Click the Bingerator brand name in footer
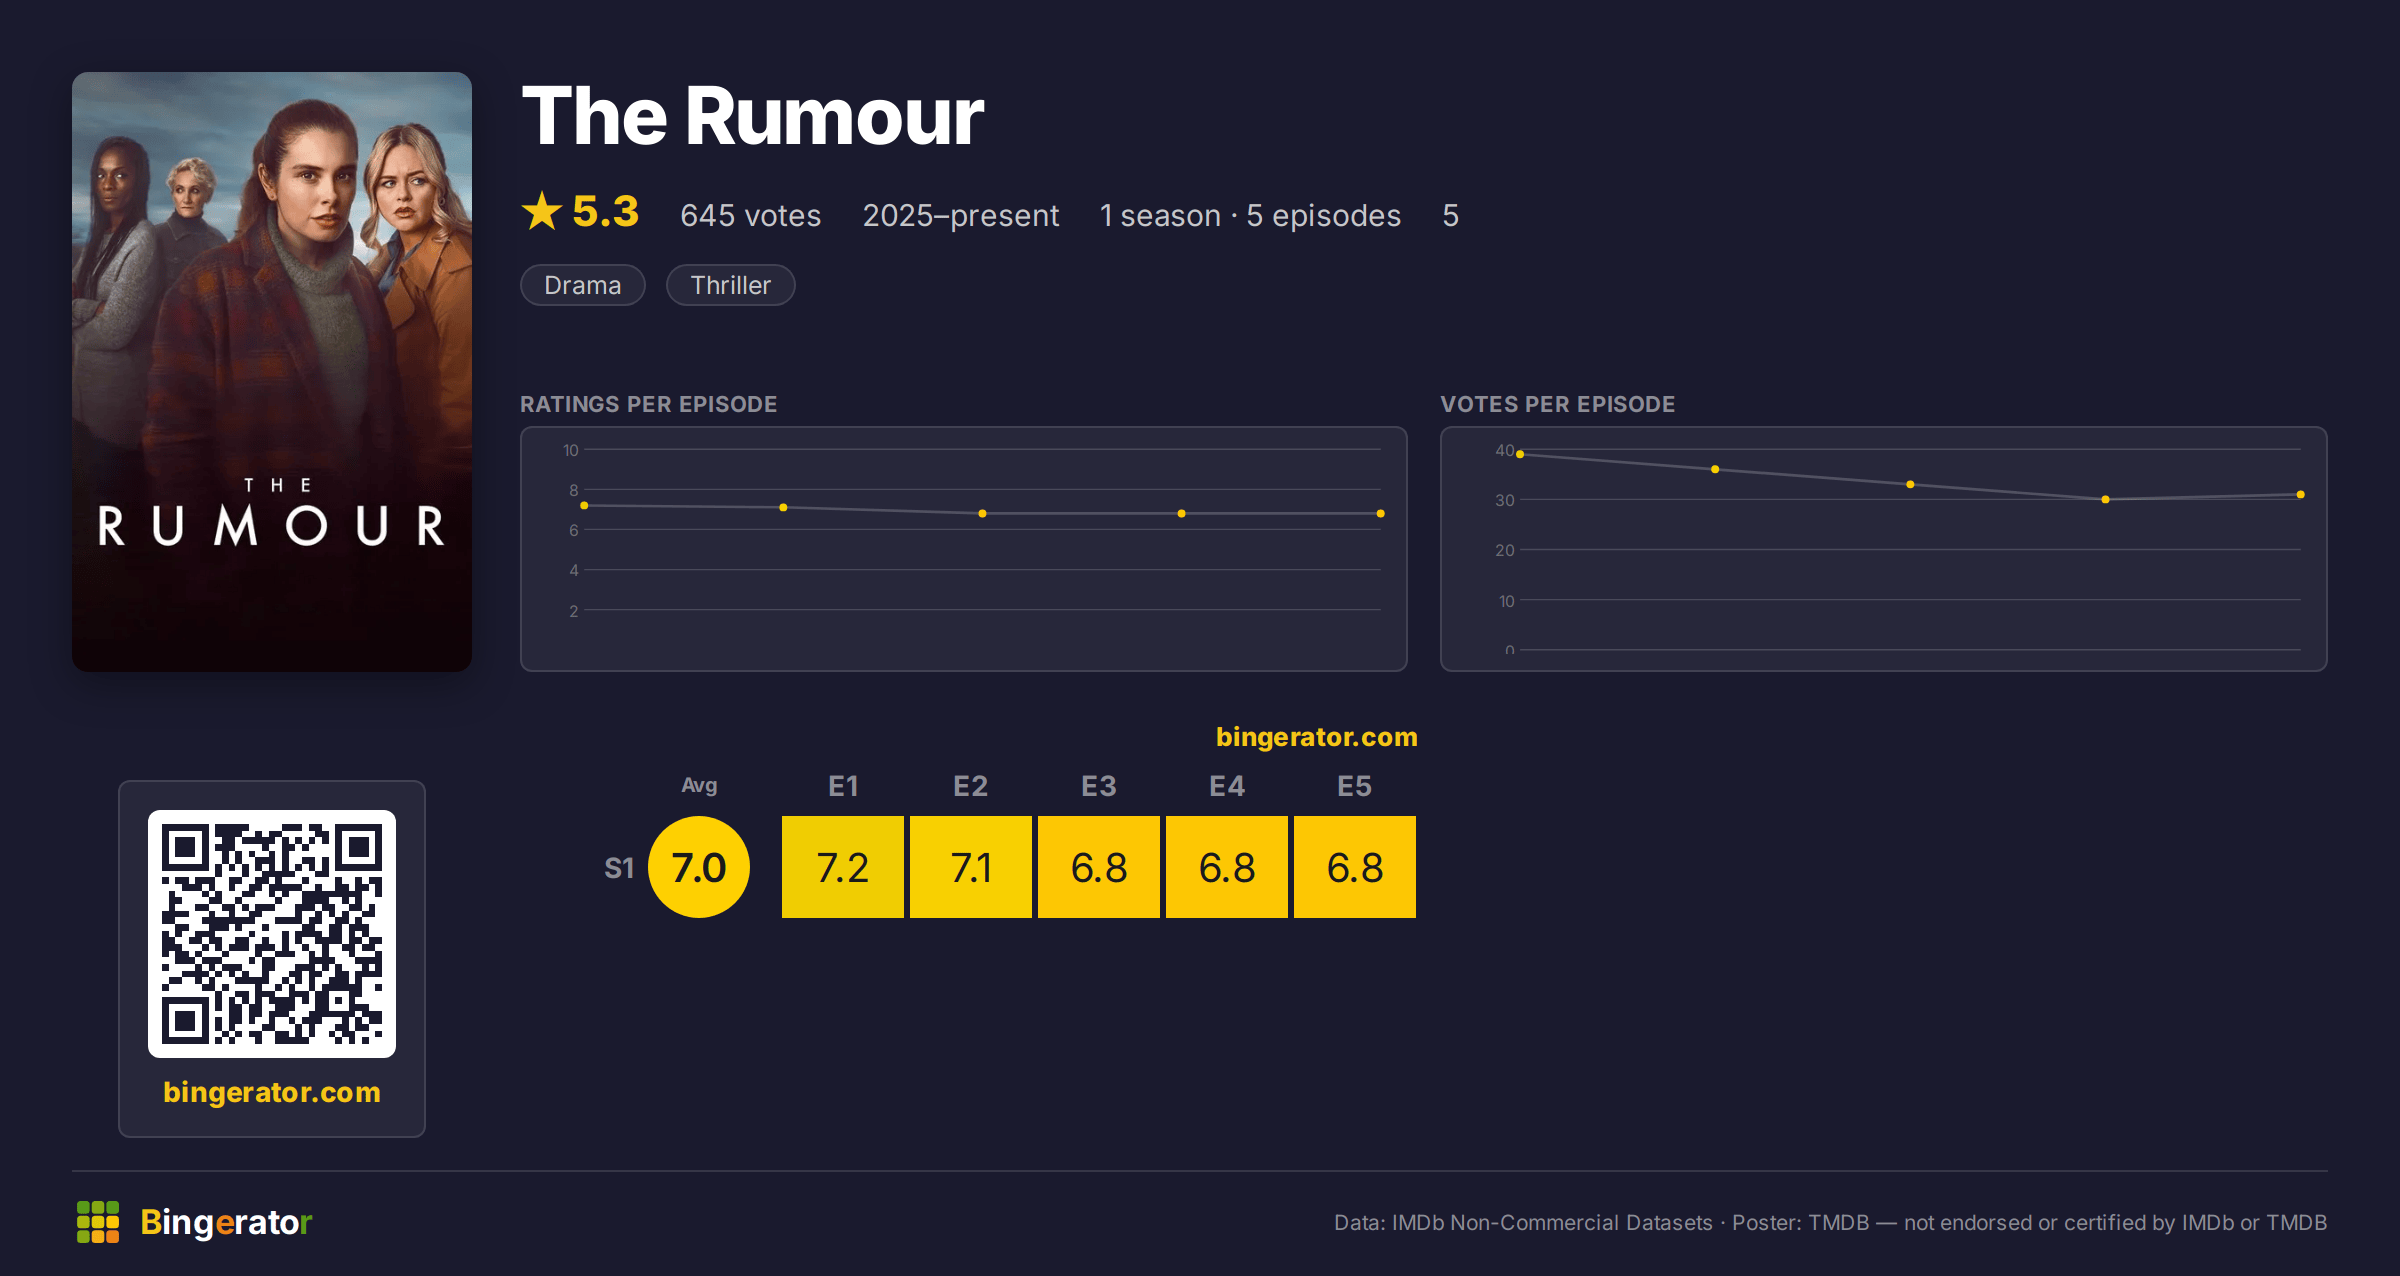This screenshot has width=2400, height=1276. click(226, 1222)
